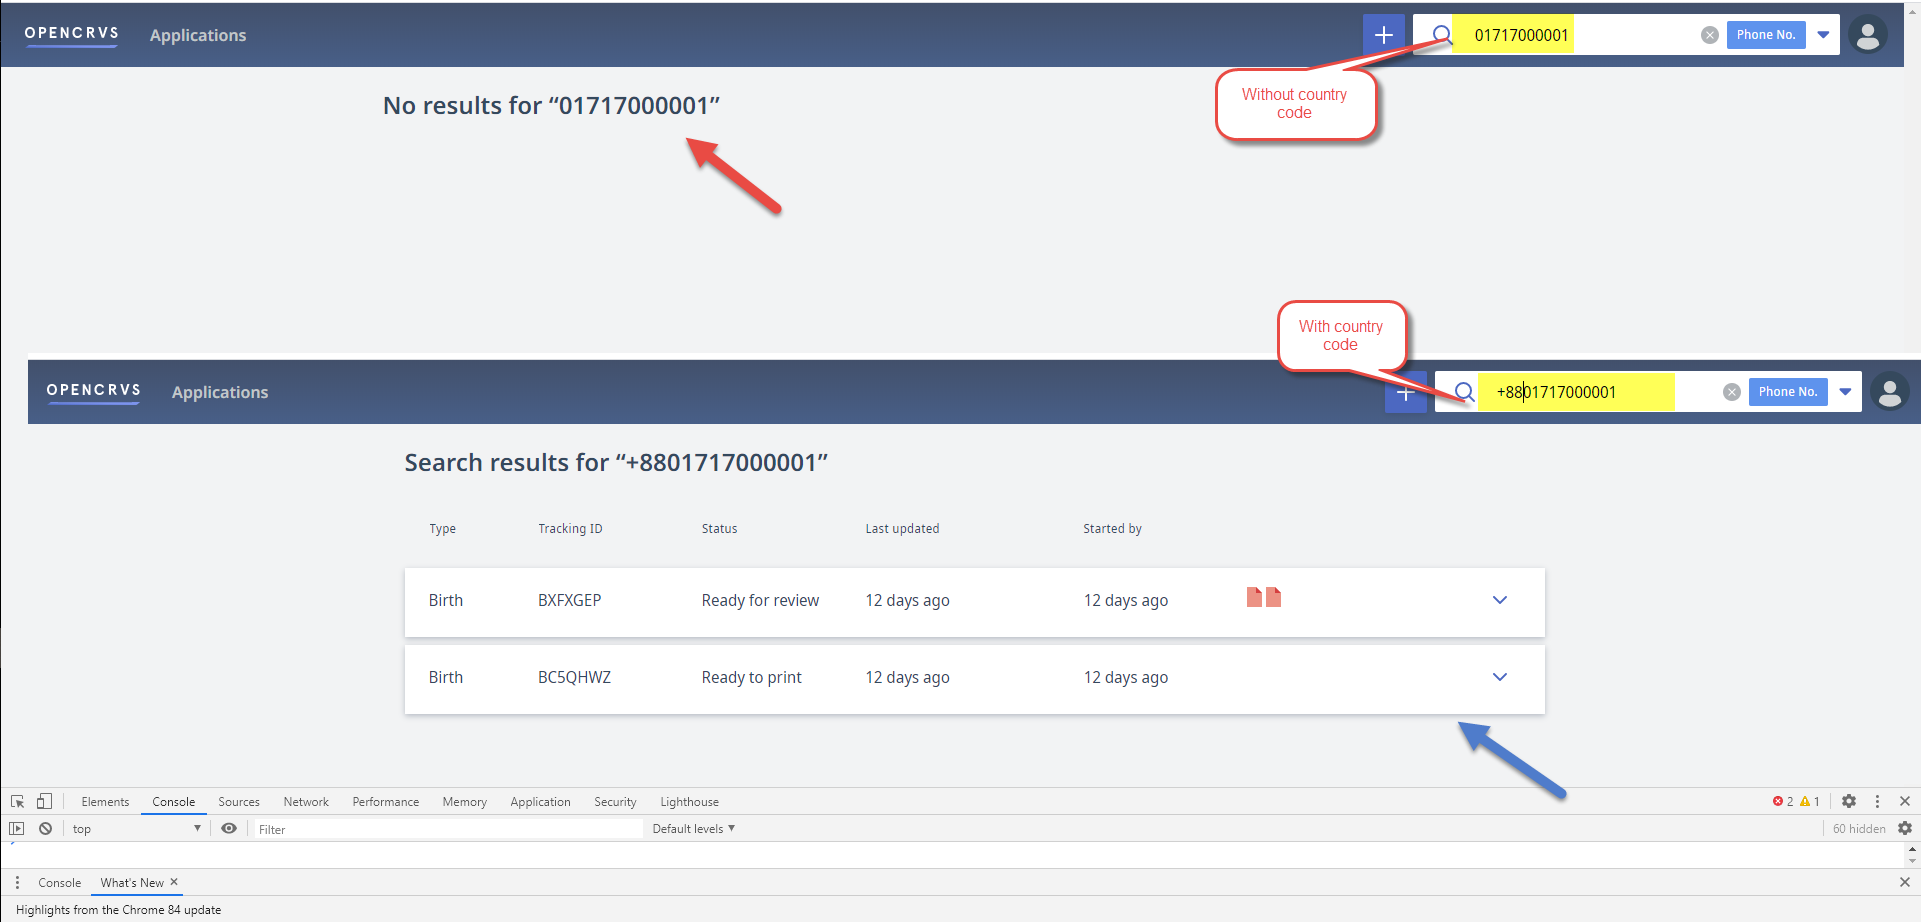Click the Ready for review status
The height and width of the screenshot is (922, 1921).
pyautogui.click(x=760, y=600)
